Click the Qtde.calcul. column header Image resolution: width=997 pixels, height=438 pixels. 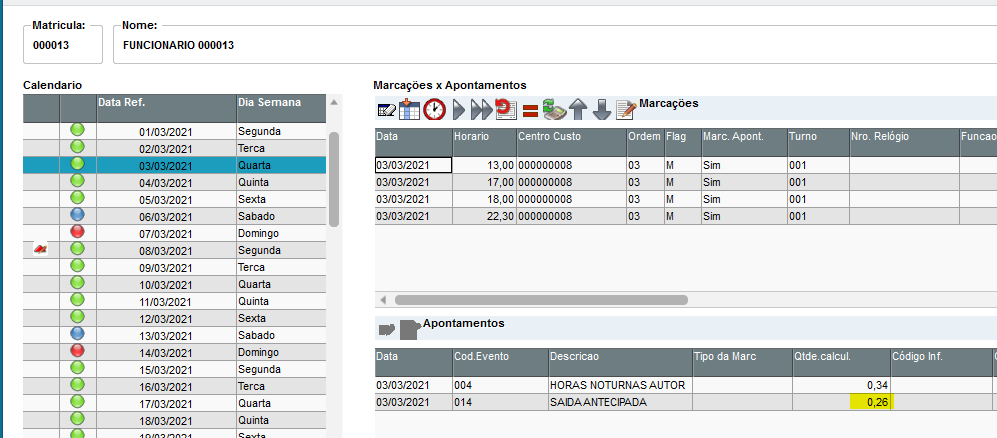click(x=842, y=362)
